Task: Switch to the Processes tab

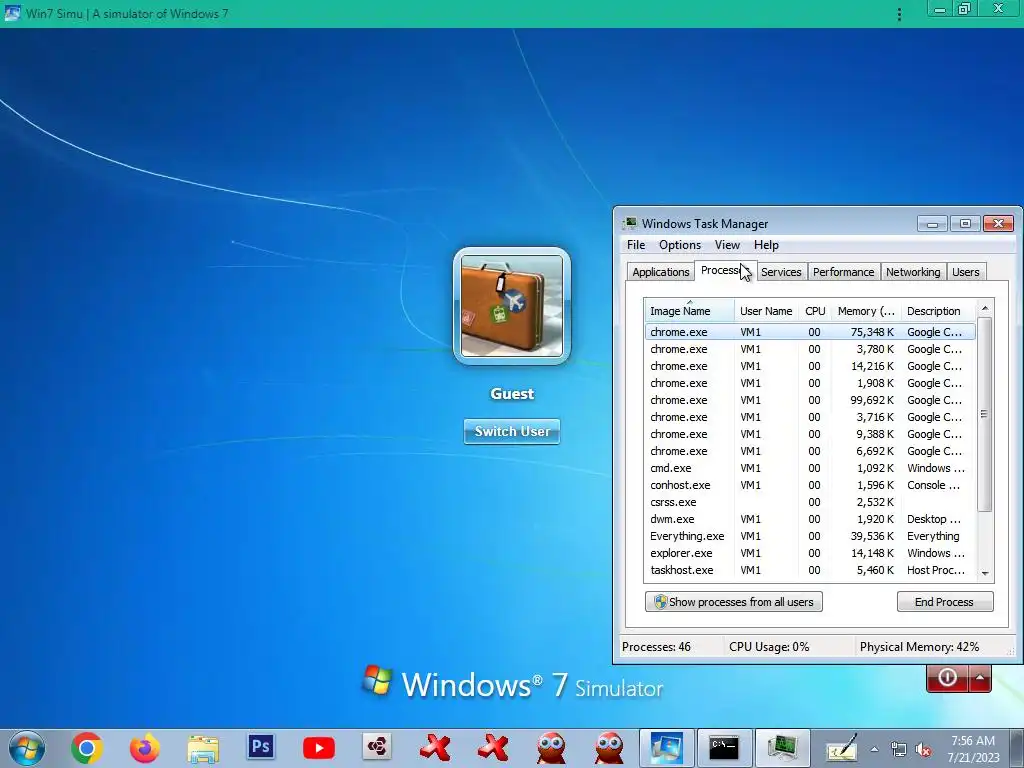Action: [x=726, y=270]
